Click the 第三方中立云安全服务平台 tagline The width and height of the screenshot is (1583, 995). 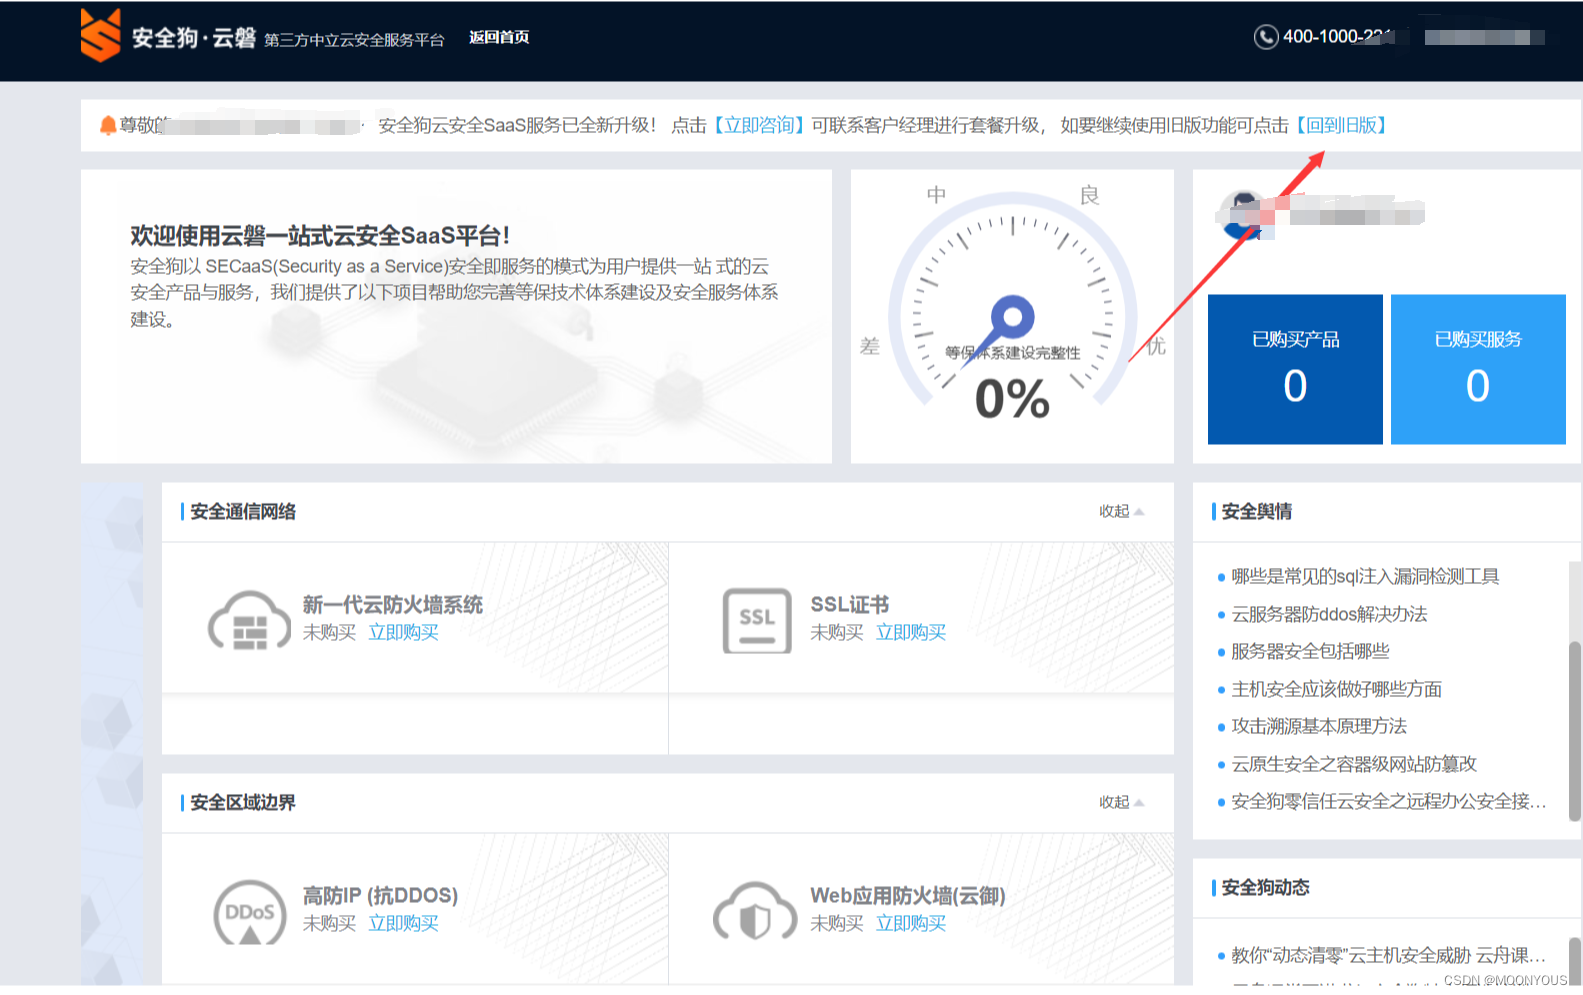354,40
